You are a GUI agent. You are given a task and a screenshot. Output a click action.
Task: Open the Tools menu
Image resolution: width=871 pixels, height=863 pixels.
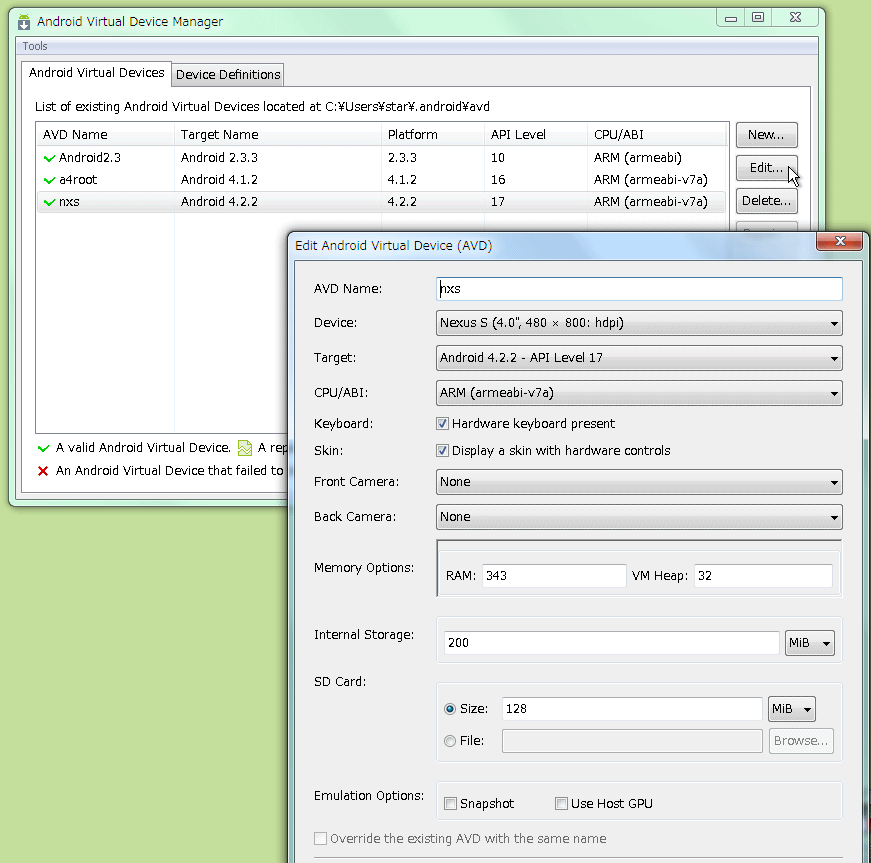(x=34, y=46)
